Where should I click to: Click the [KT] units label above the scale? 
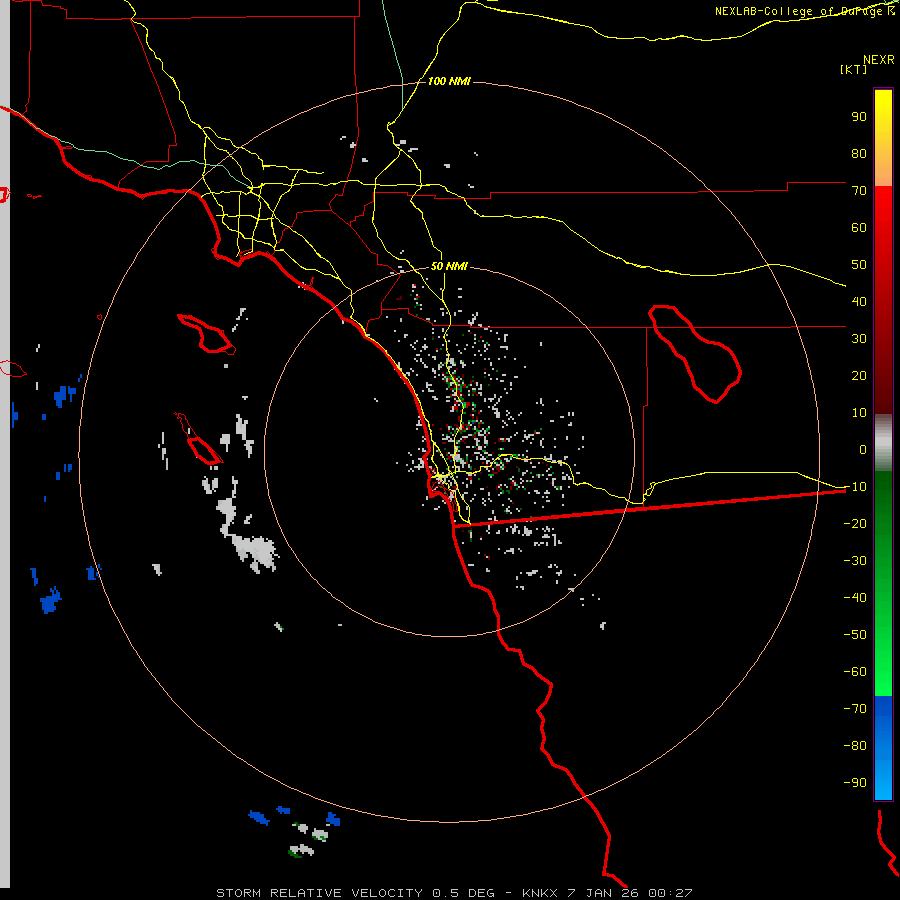[854, 69]
